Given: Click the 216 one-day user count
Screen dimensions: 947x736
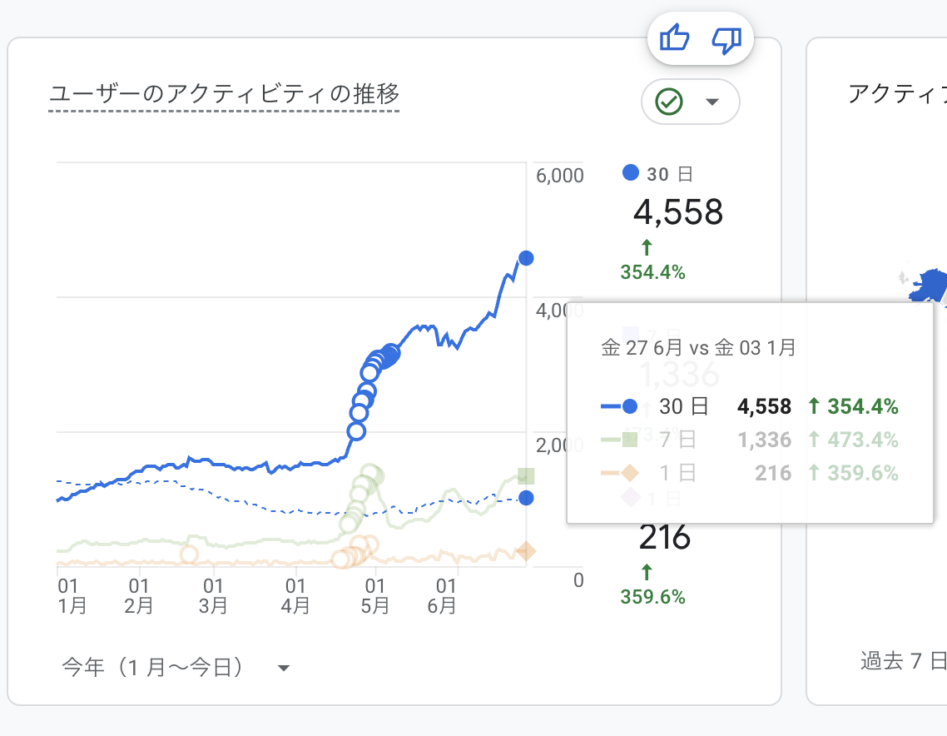Looking at the screenshot, I should tap(665, 538).
